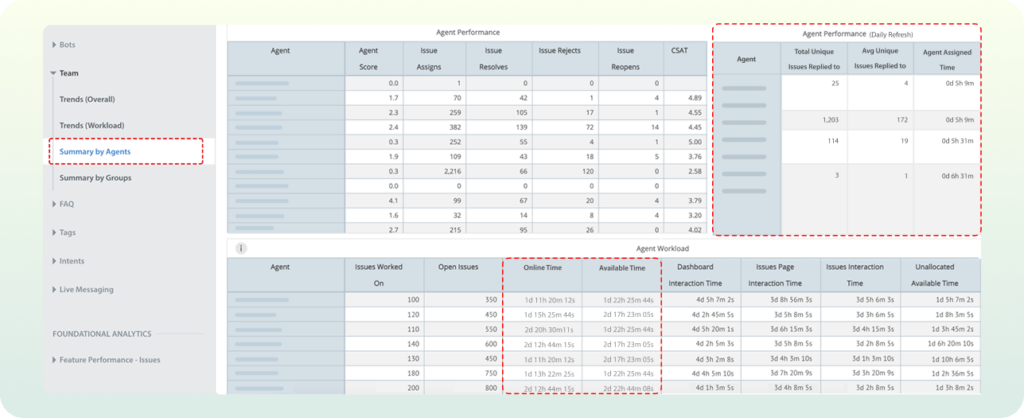Screen dimensions: 1024x418
Task: Select the 2.58 CSAT value
Action: (684, 171)
